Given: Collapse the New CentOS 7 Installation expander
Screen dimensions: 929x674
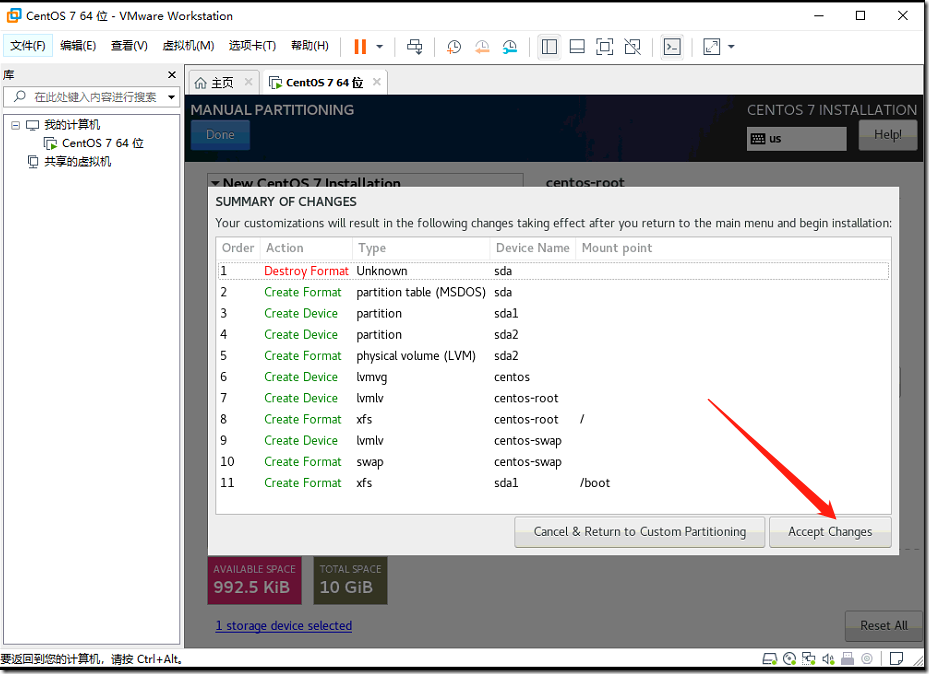Looking at the screenshot, I should click(216, 183).
